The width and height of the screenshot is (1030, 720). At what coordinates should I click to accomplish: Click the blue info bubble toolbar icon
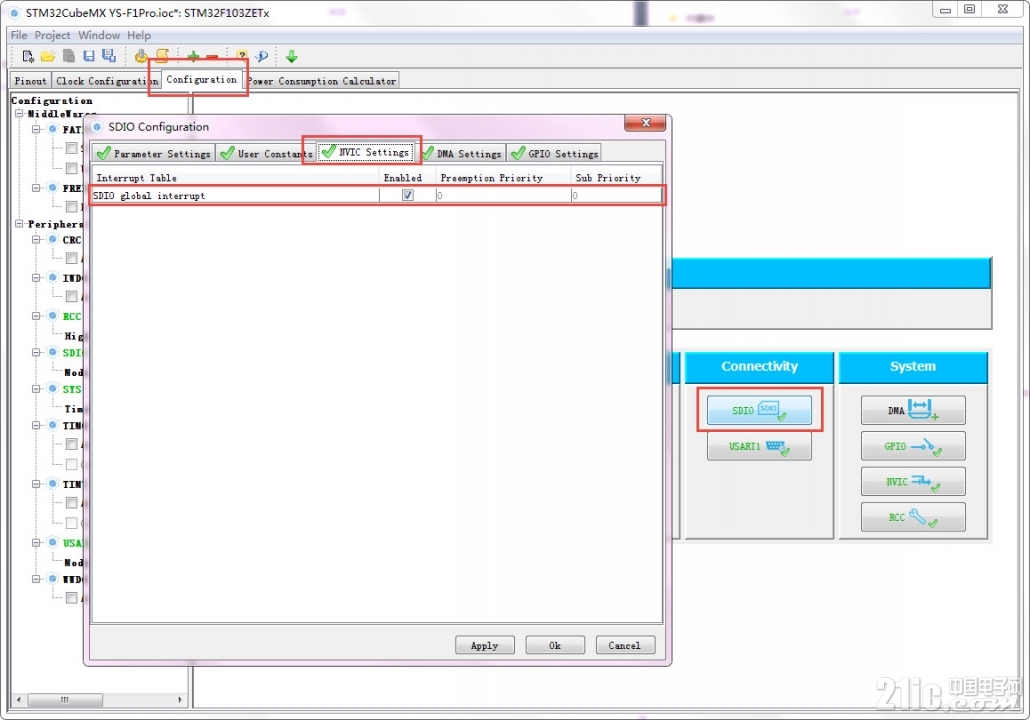(262, 56)
